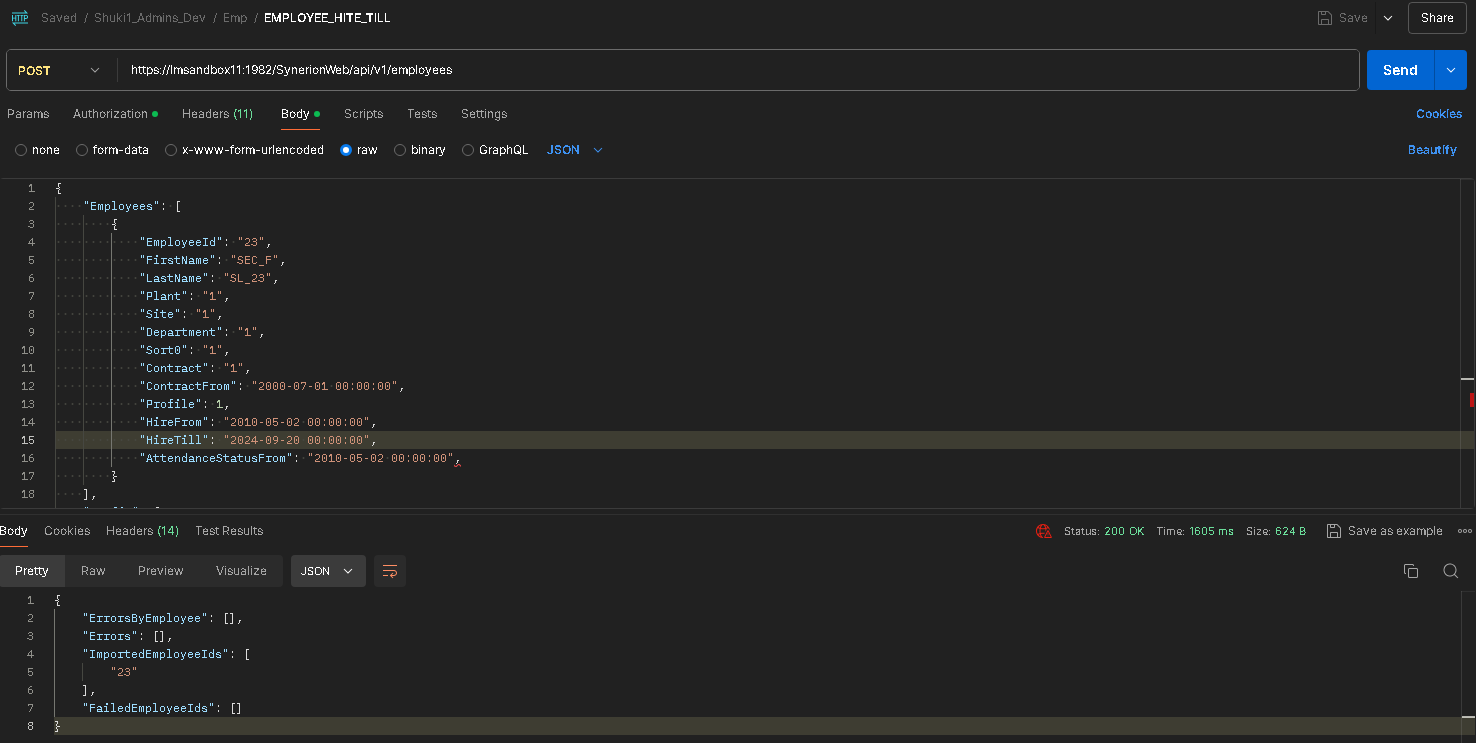This screenshot has width=1476, height=743.
Task: Click the "AttendanceStatusFrom" line
Action: pos(299,458)
